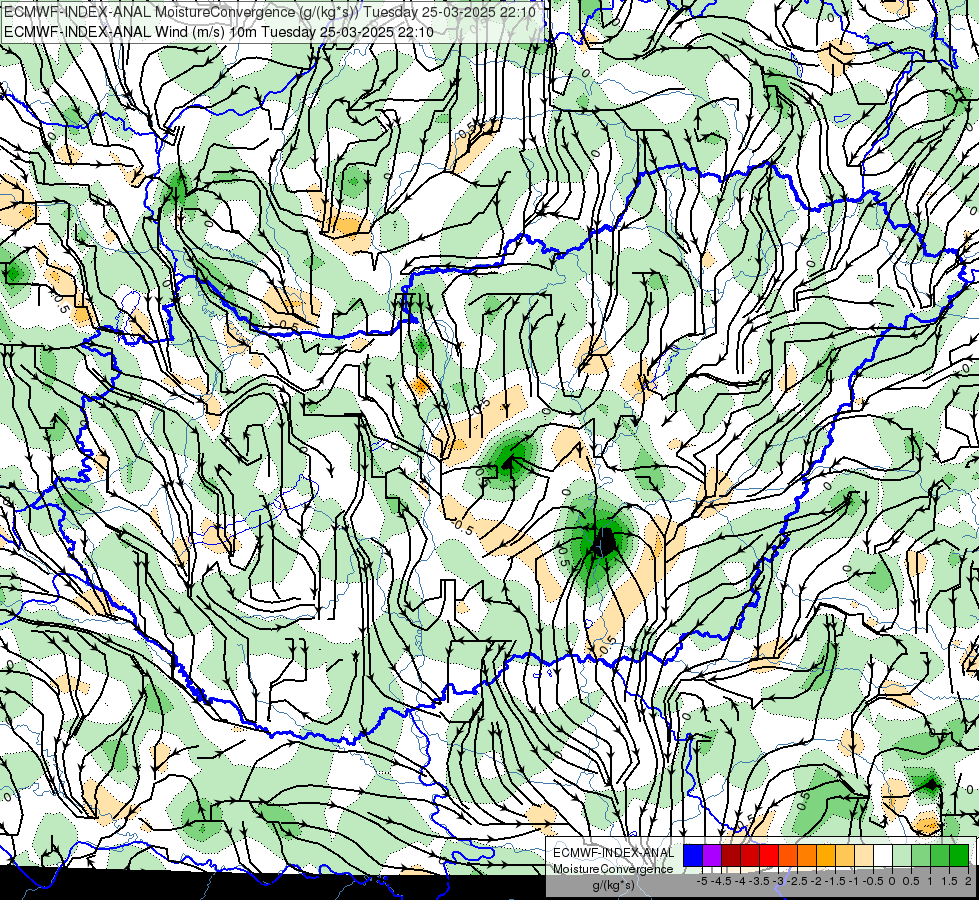
Task: Click the legend tick label "-3.5"
Action: [759, 881]
